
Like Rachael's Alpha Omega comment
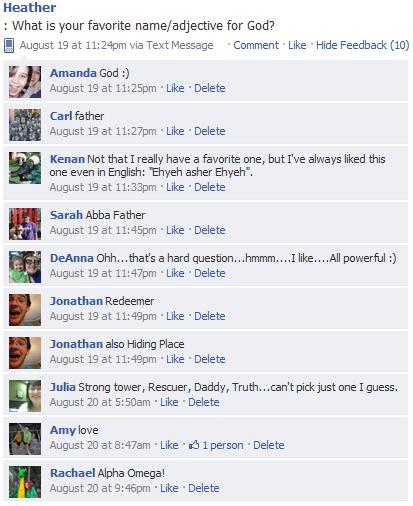(169, 488)
